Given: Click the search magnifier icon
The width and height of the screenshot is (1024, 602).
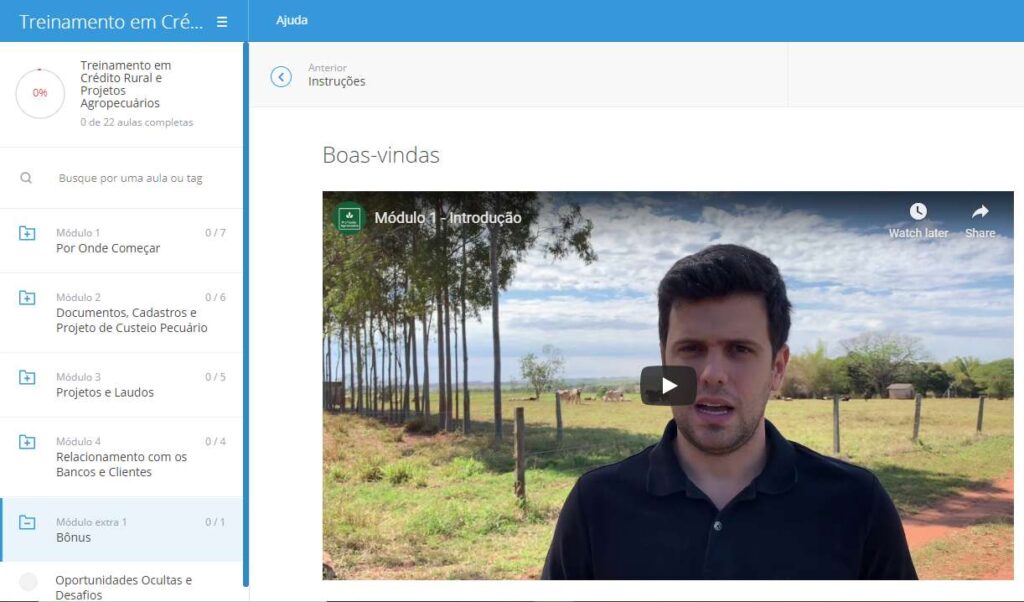Looking at the screenshot, I should 26,178.
